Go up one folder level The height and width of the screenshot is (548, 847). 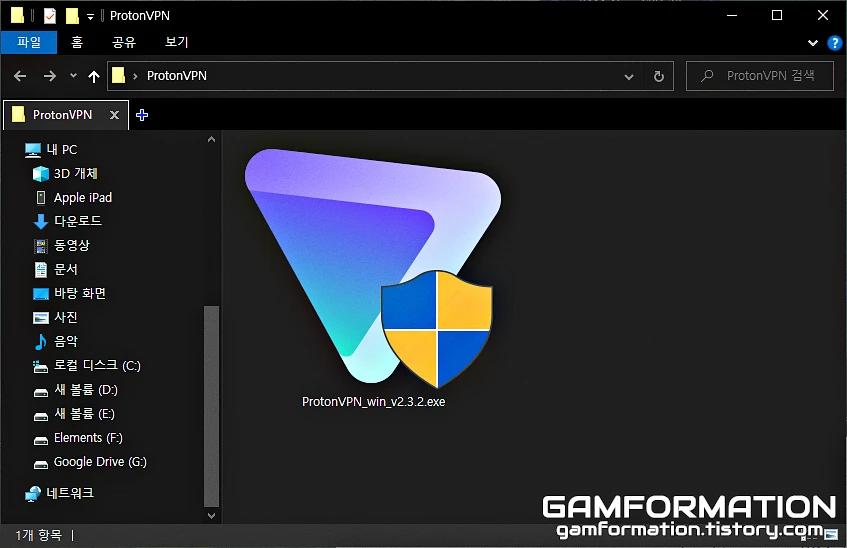tap(94, 77)
